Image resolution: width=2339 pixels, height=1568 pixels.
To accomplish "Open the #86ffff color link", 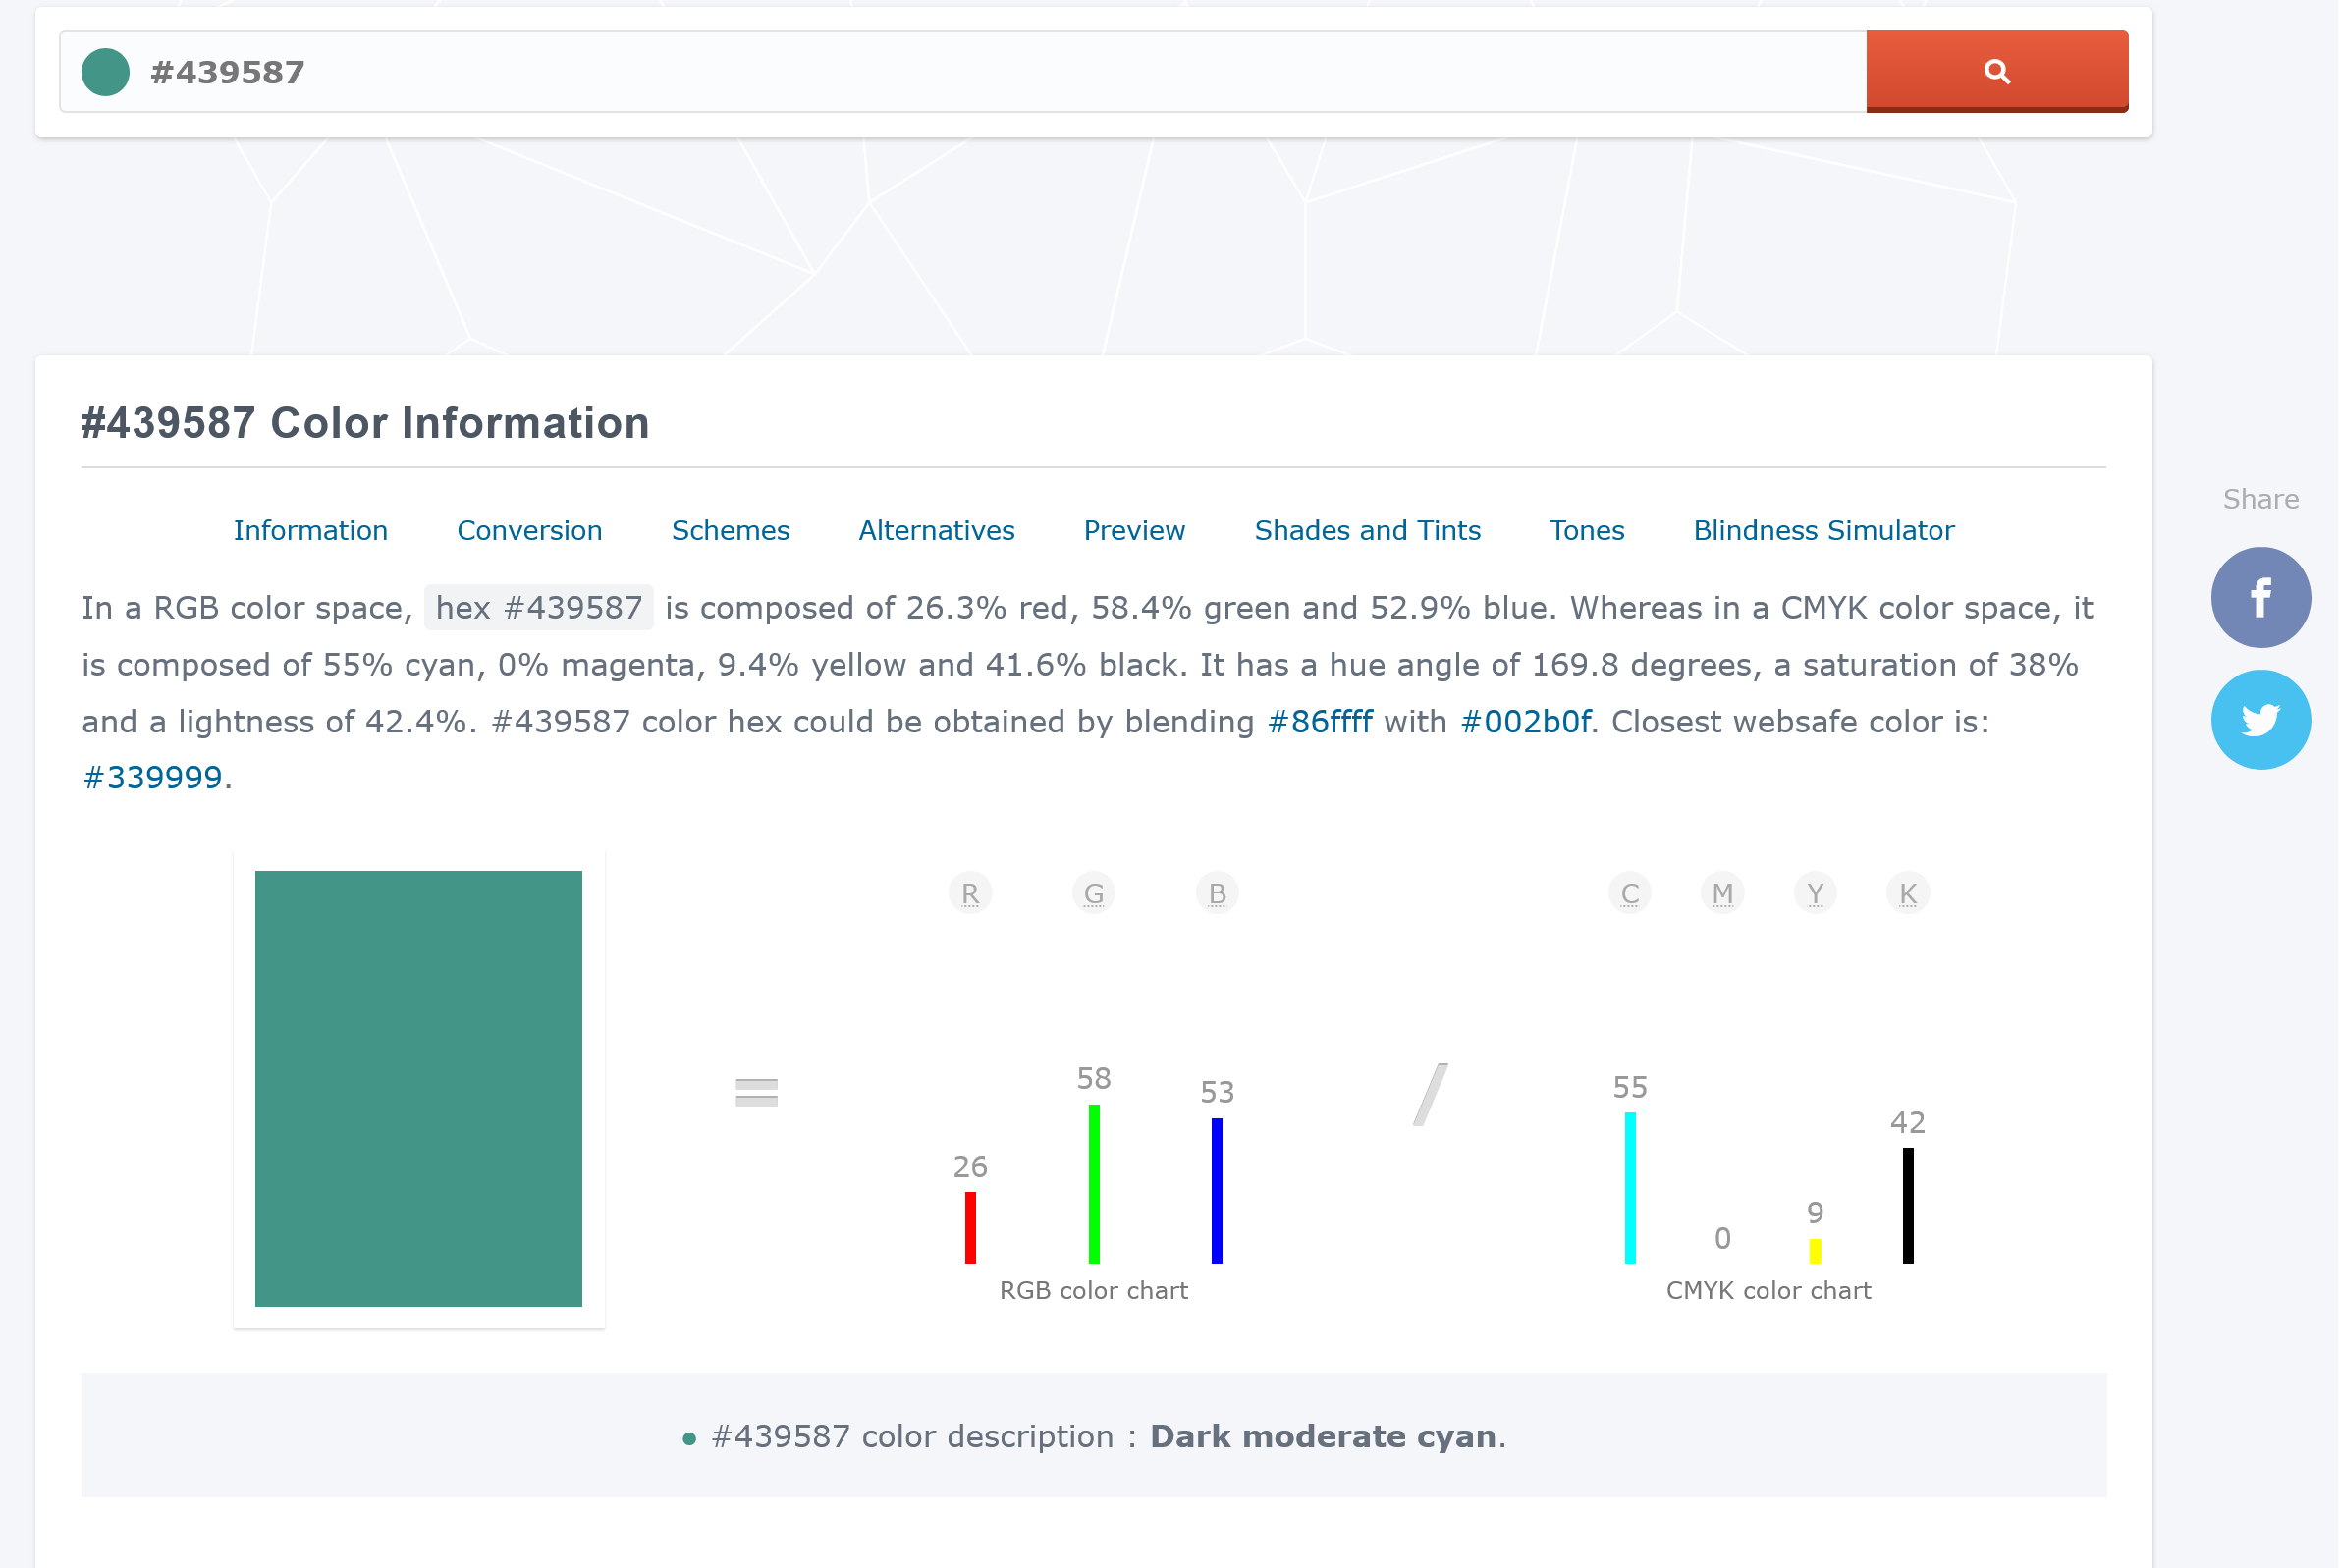I will click(1319, 722).
